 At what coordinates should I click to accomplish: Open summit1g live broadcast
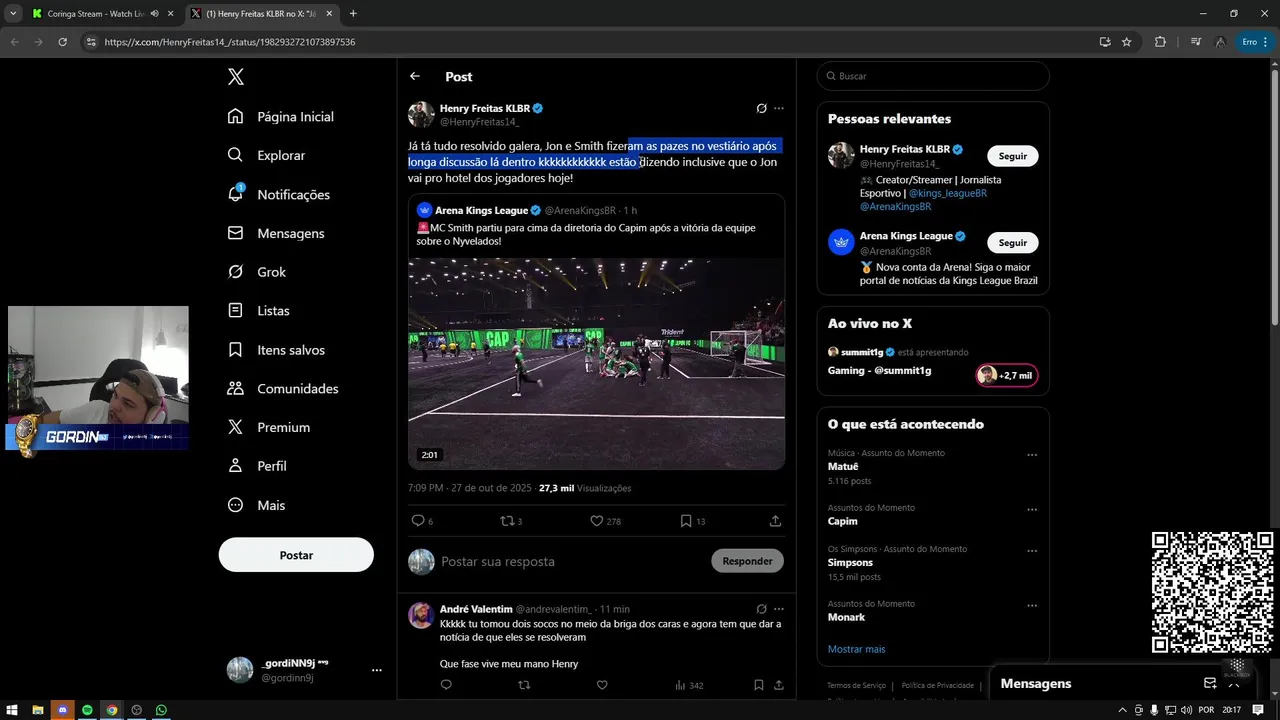pyautogui.click(x=932, y=362)
